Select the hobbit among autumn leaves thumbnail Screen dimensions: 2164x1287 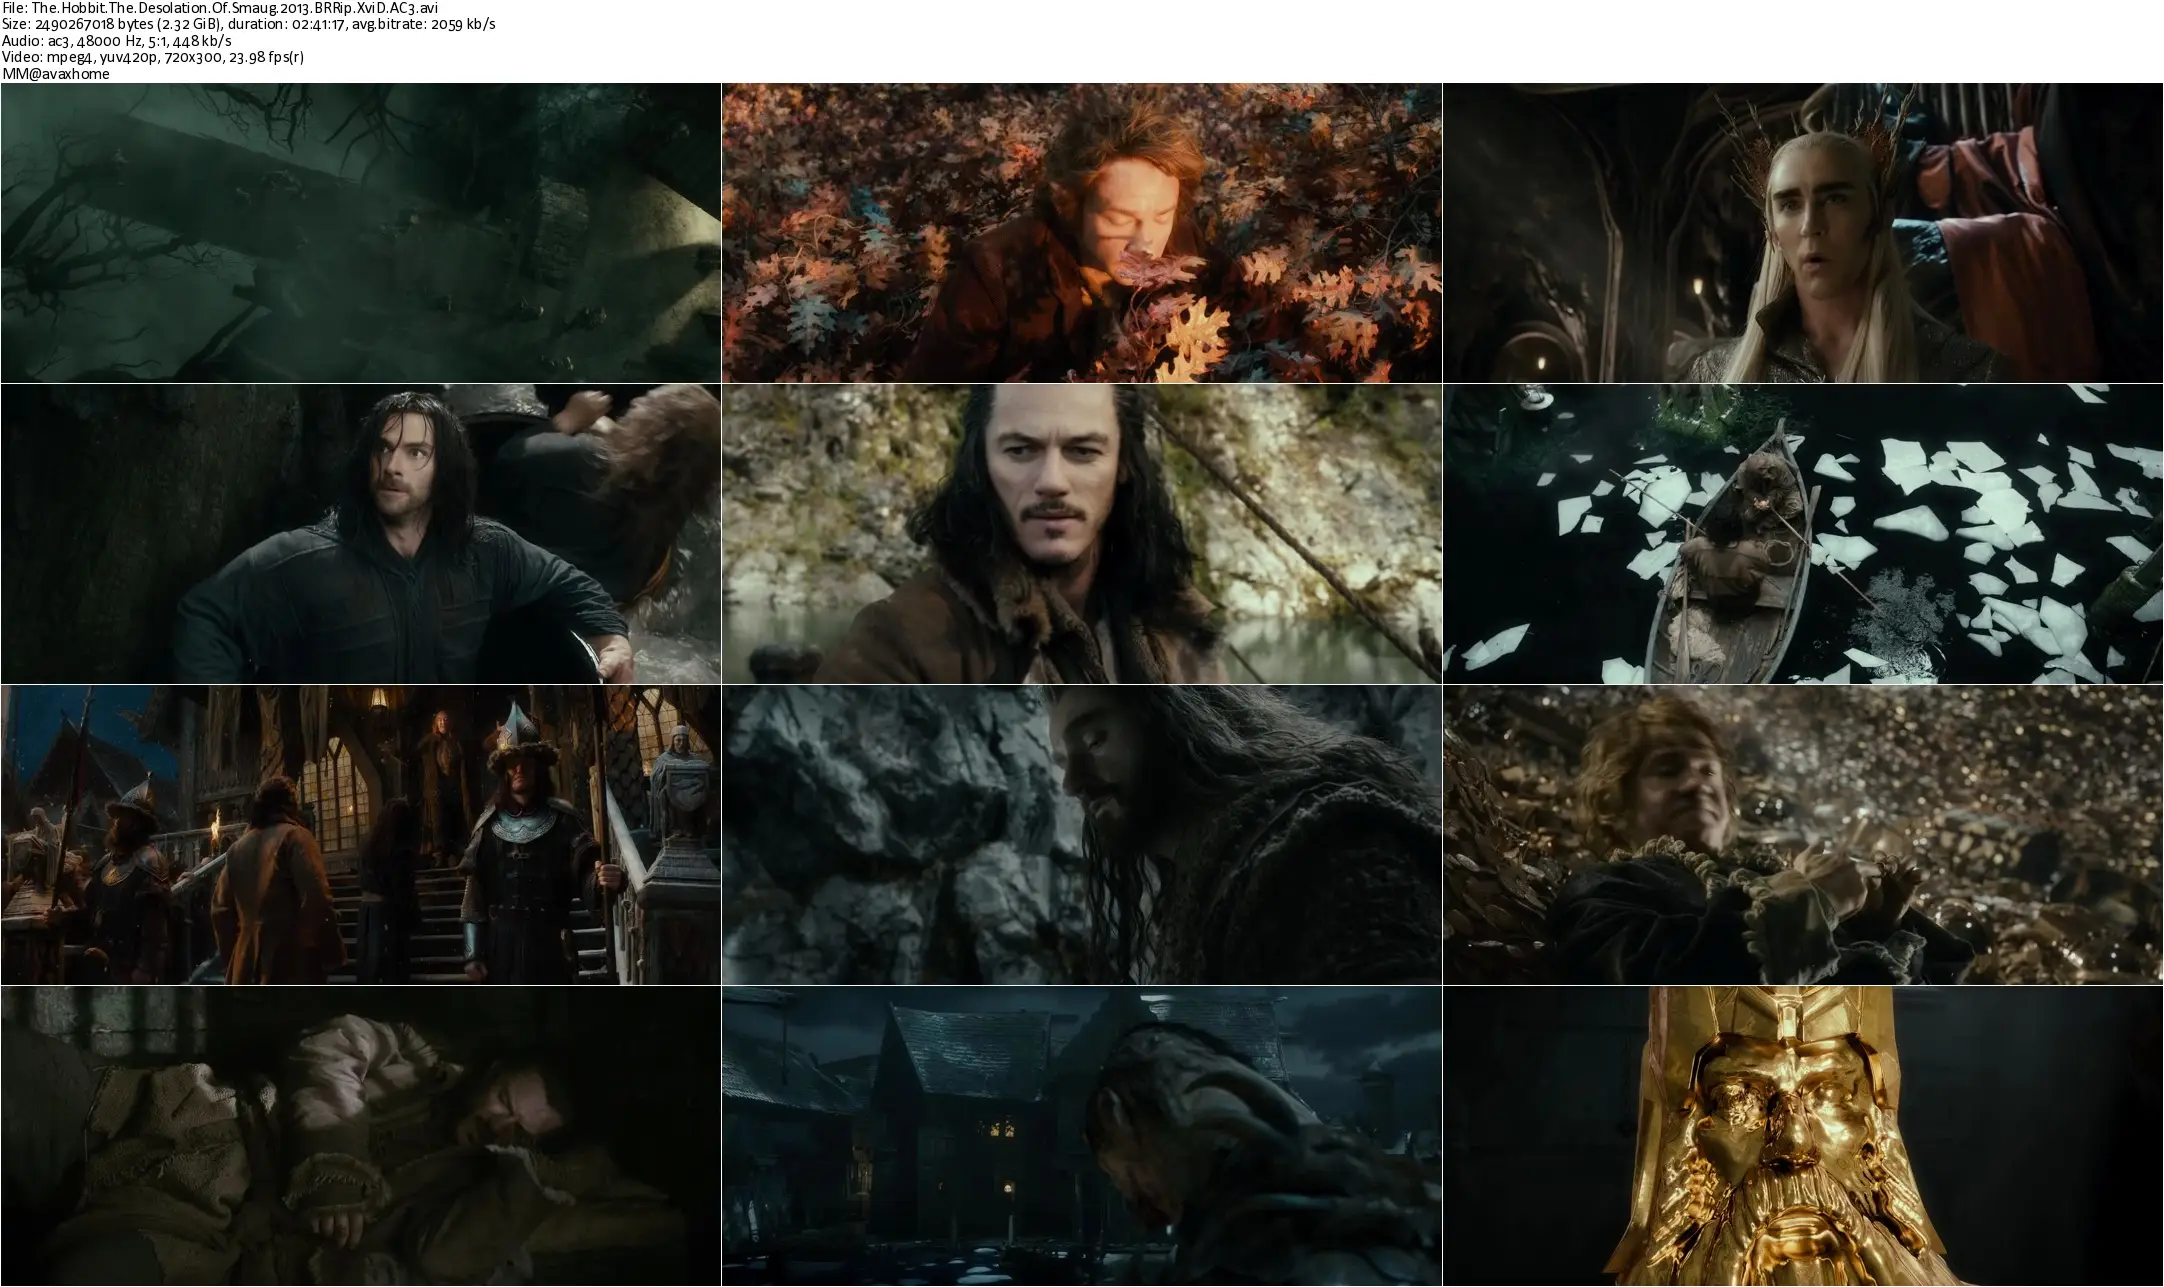(x=1082, y=233)
